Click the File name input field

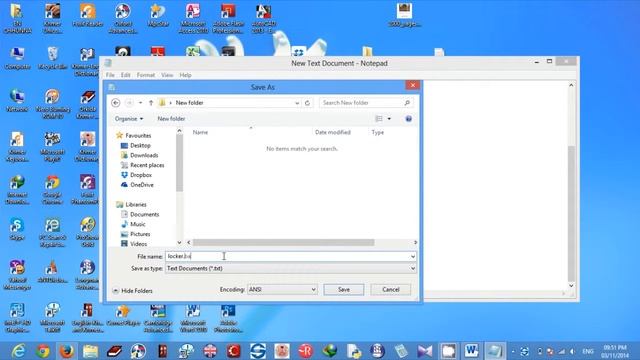(x=287, y=256)
